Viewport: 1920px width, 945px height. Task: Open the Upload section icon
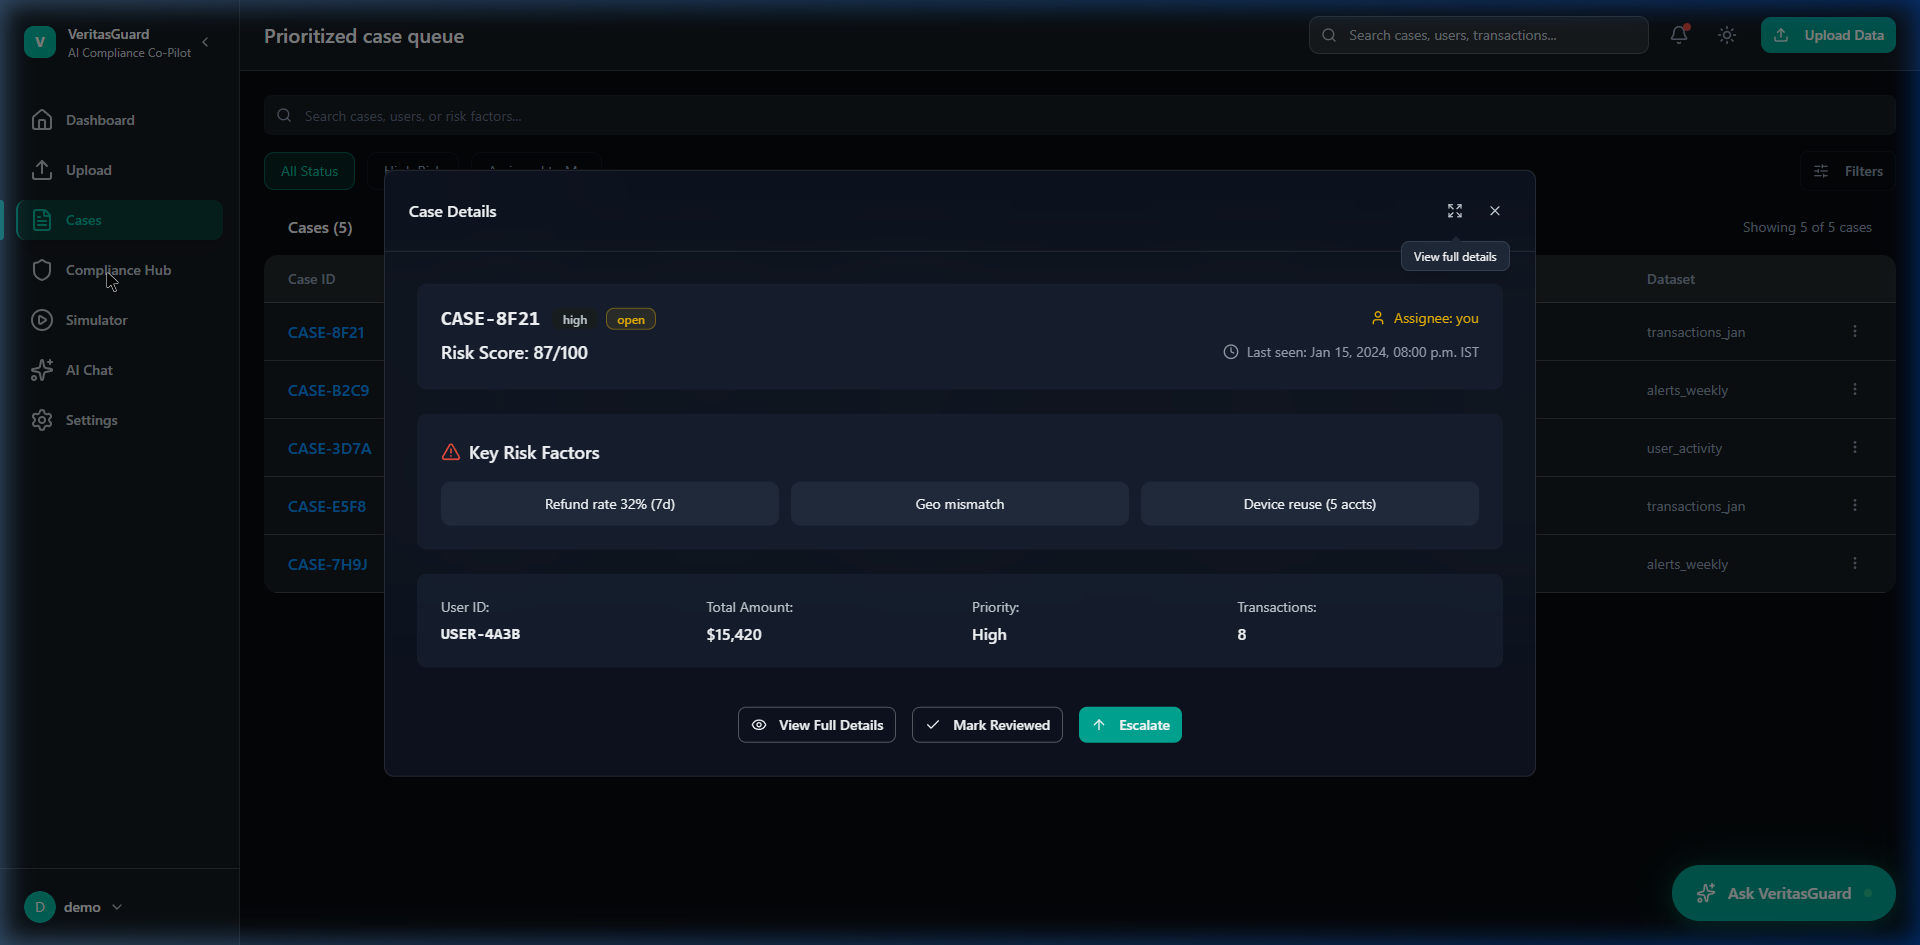tap(43, 170)
